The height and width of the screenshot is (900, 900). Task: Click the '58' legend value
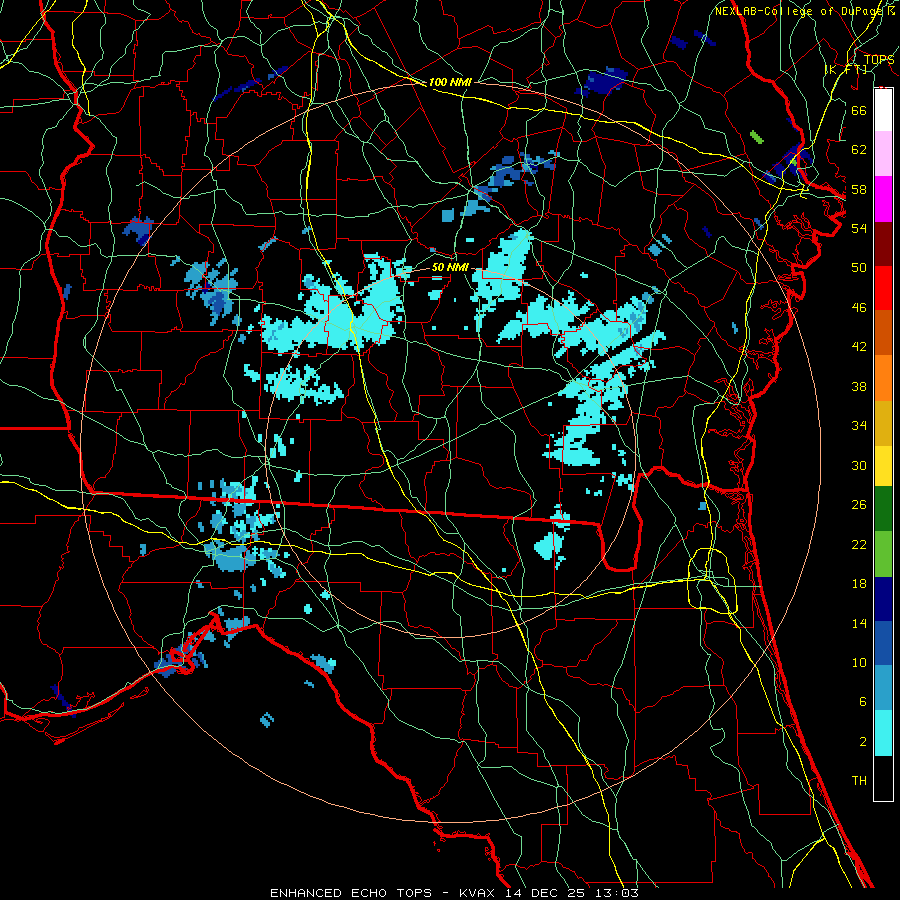point(859,189)
